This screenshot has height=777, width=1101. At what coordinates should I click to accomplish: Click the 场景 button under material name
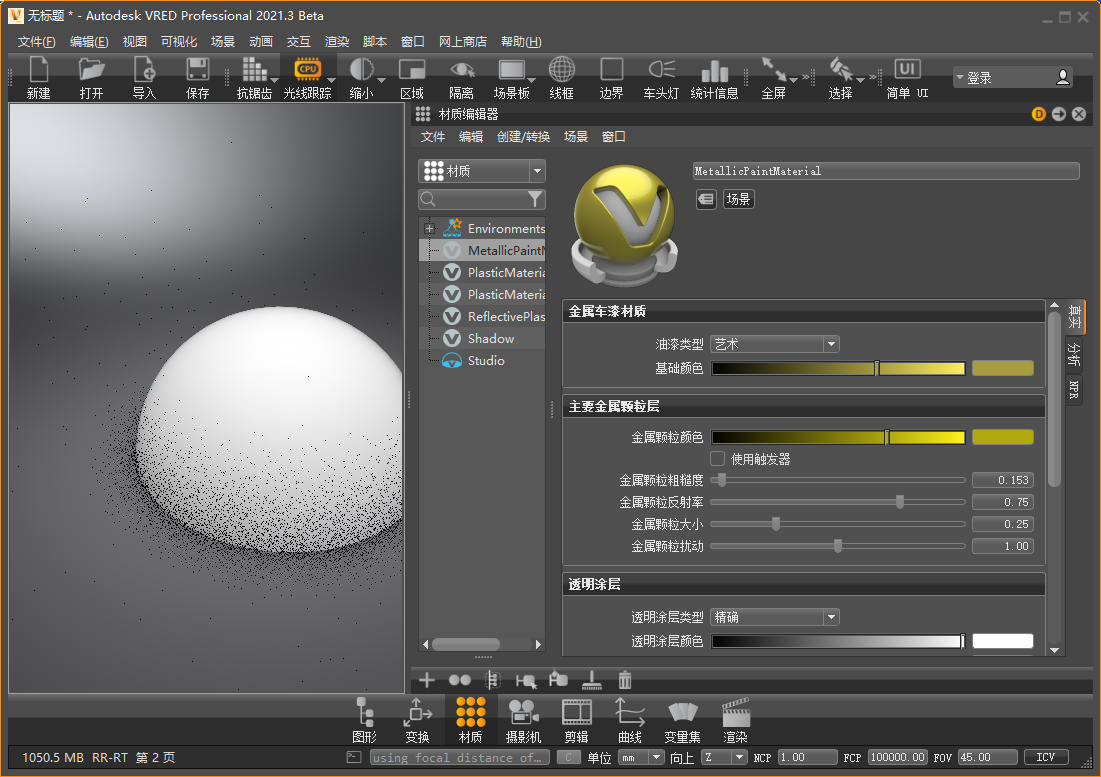(738, 199)
